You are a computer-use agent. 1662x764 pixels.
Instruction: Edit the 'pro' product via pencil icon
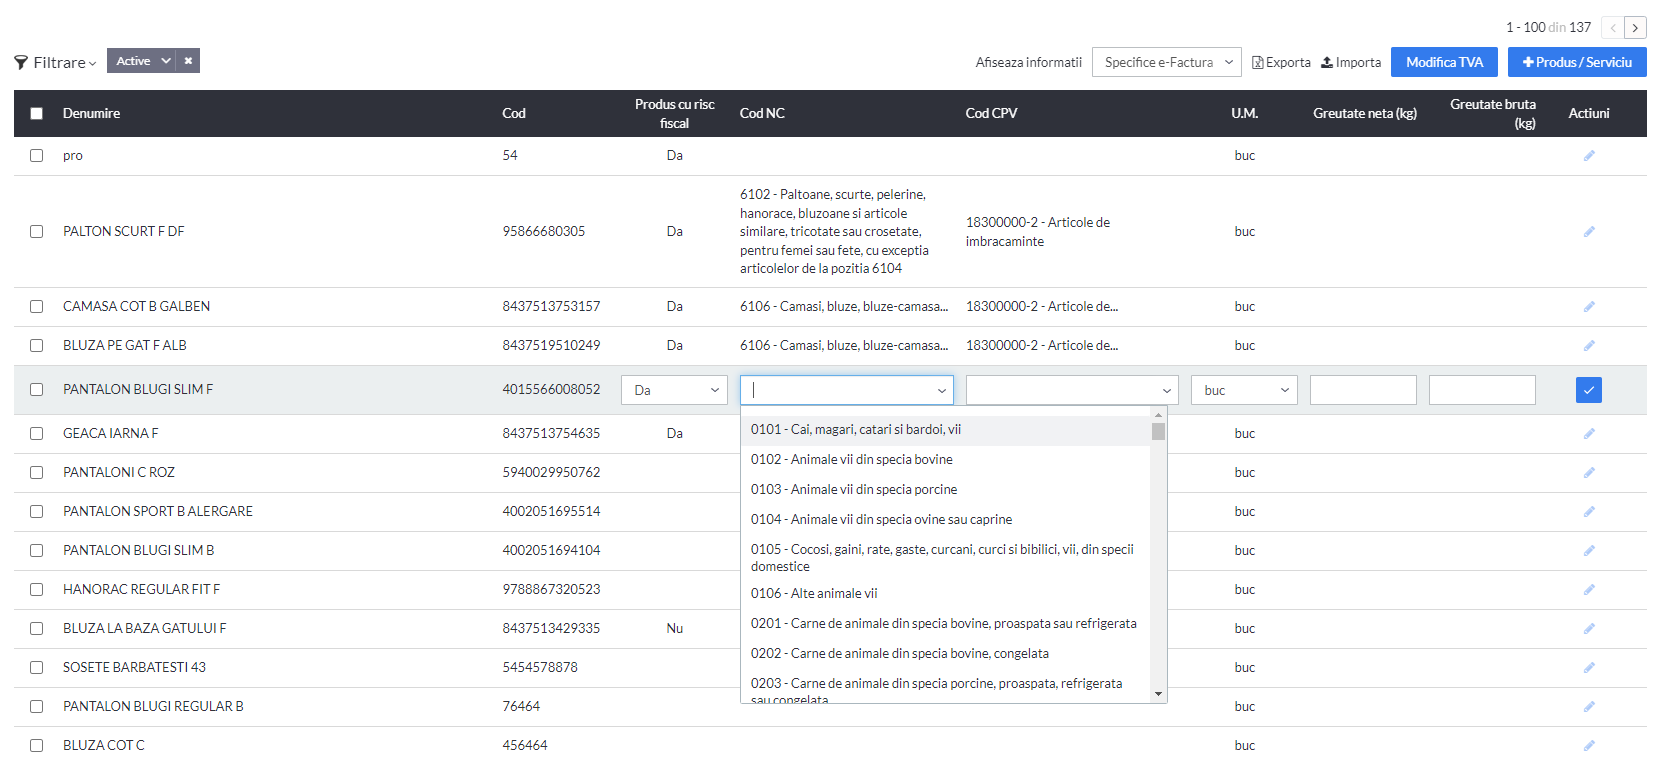1588,156
